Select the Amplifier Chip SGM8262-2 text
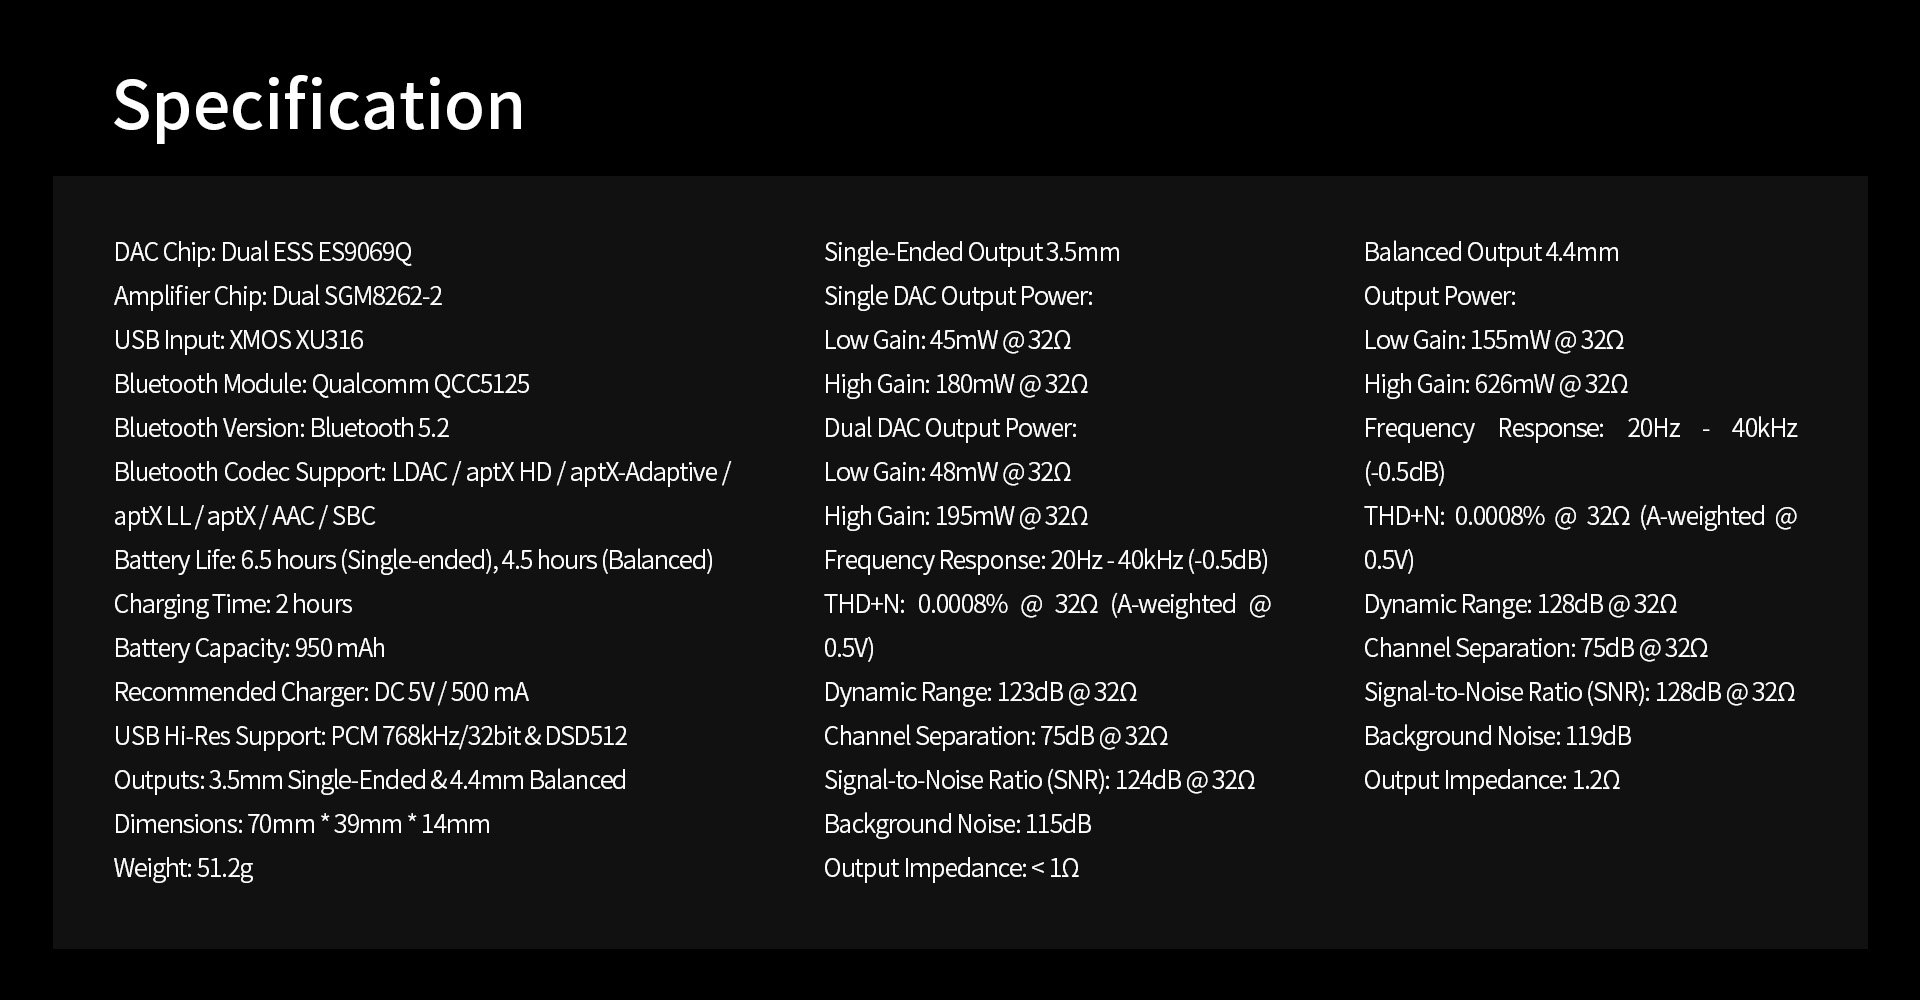Image resolution: width=1920 pixels, height=1000 pixels. tap(277, 296)
